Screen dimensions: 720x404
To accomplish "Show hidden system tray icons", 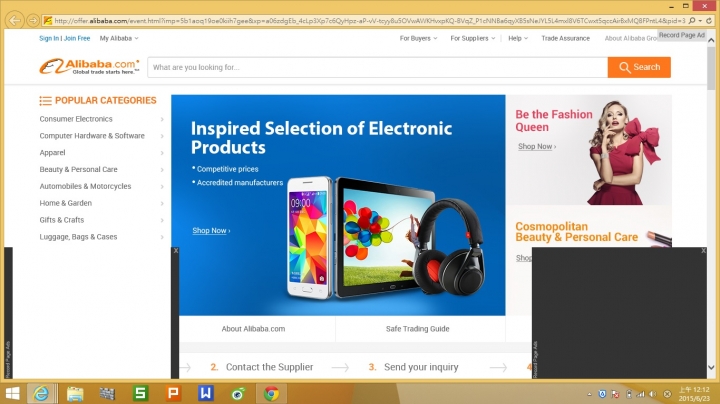I will 589,394.
